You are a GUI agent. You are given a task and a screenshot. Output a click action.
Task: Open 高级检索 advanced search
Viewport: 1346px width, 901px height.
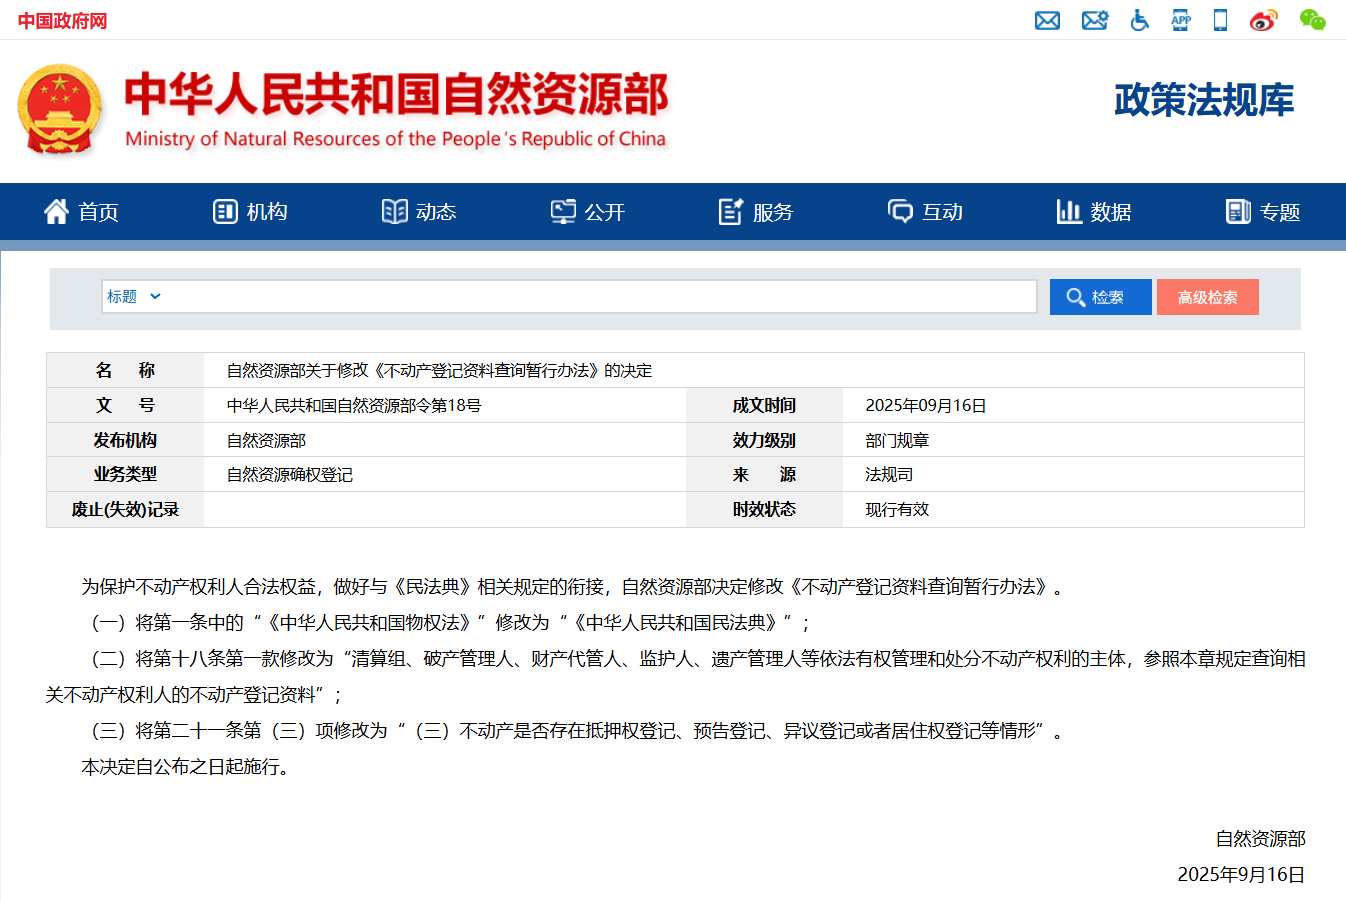tap(1208, 297)
